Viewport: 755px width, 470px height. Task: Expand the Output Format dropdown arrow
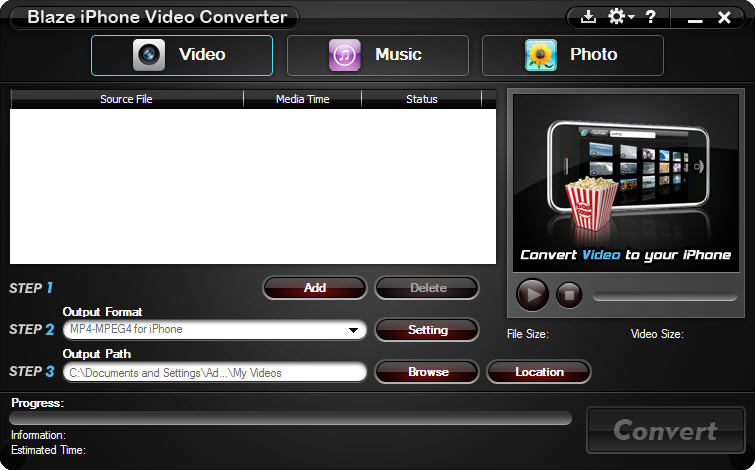tap(353, 330)
